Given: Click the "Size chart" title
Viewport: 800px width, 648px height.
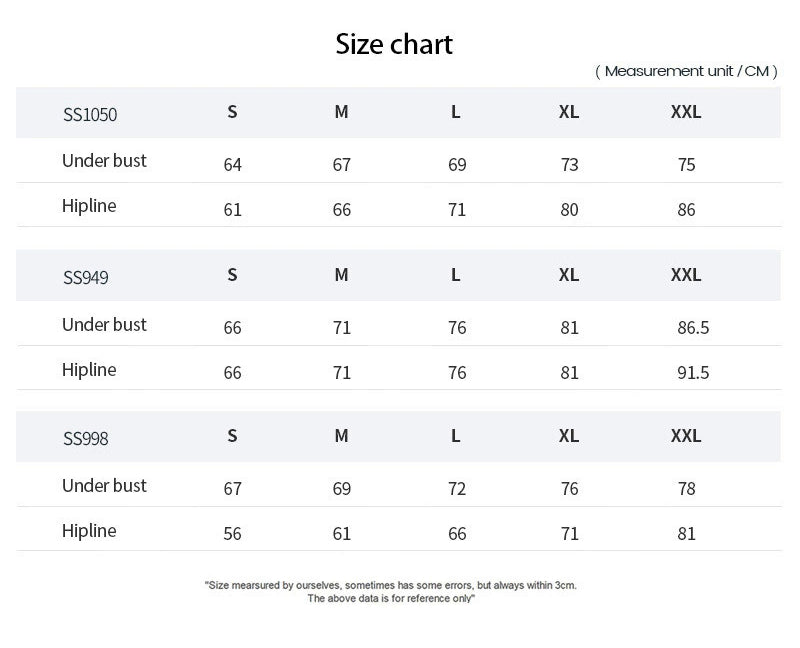Looking at the screenshot, I should [x=394, y=44].
